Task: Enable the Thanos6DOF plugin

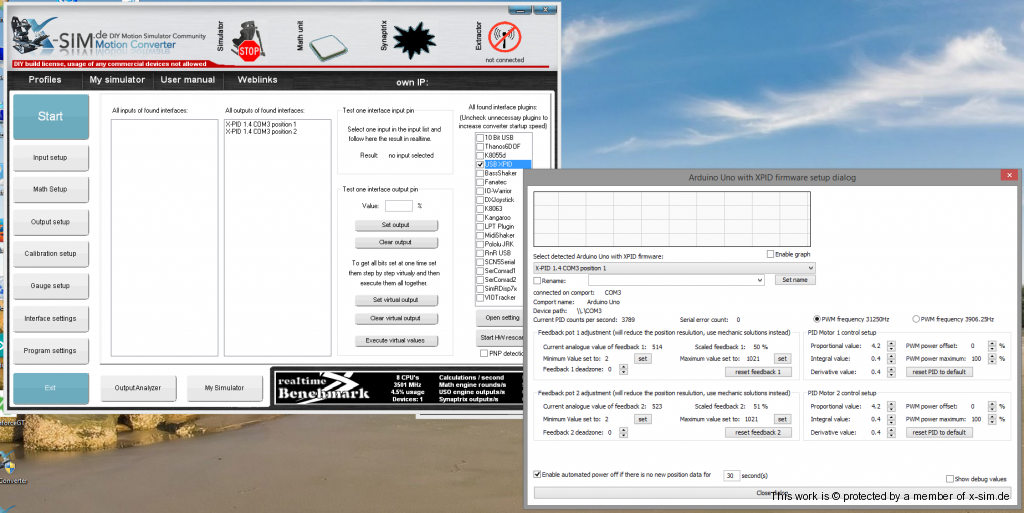Action: [x=480, y=147]
